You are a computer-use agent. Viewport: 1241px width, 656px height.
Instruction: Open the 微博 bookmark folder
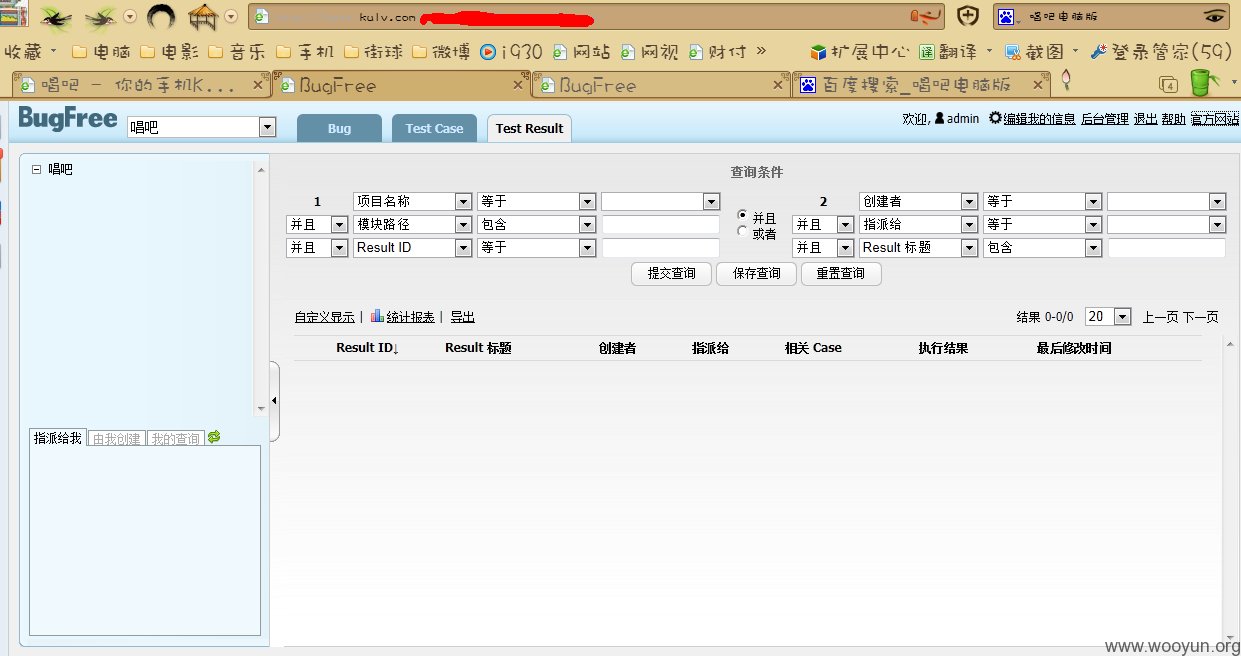tap(441, 51)
